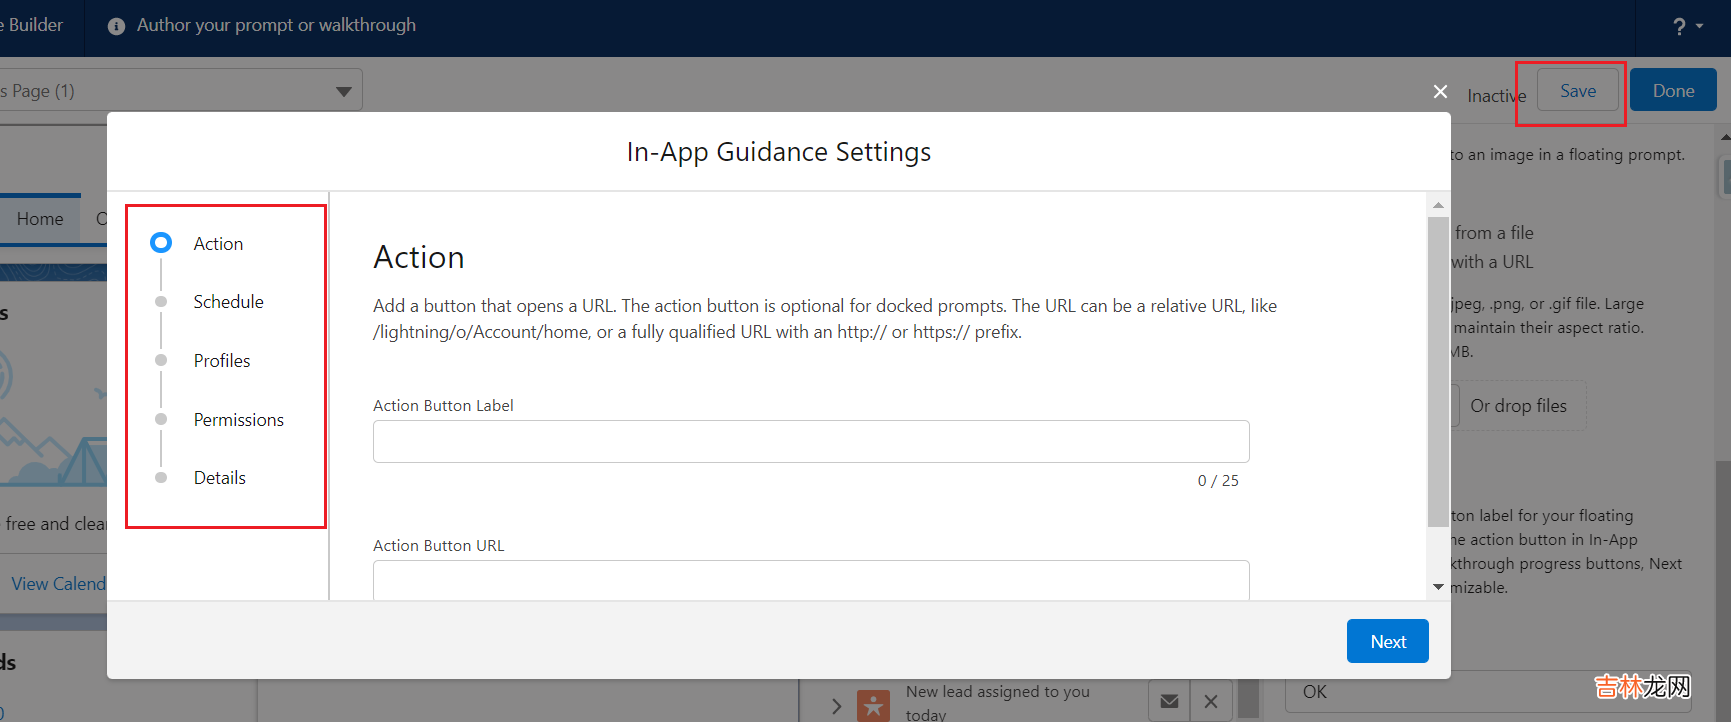Expand the notification chevron arrow

(836, 706)
